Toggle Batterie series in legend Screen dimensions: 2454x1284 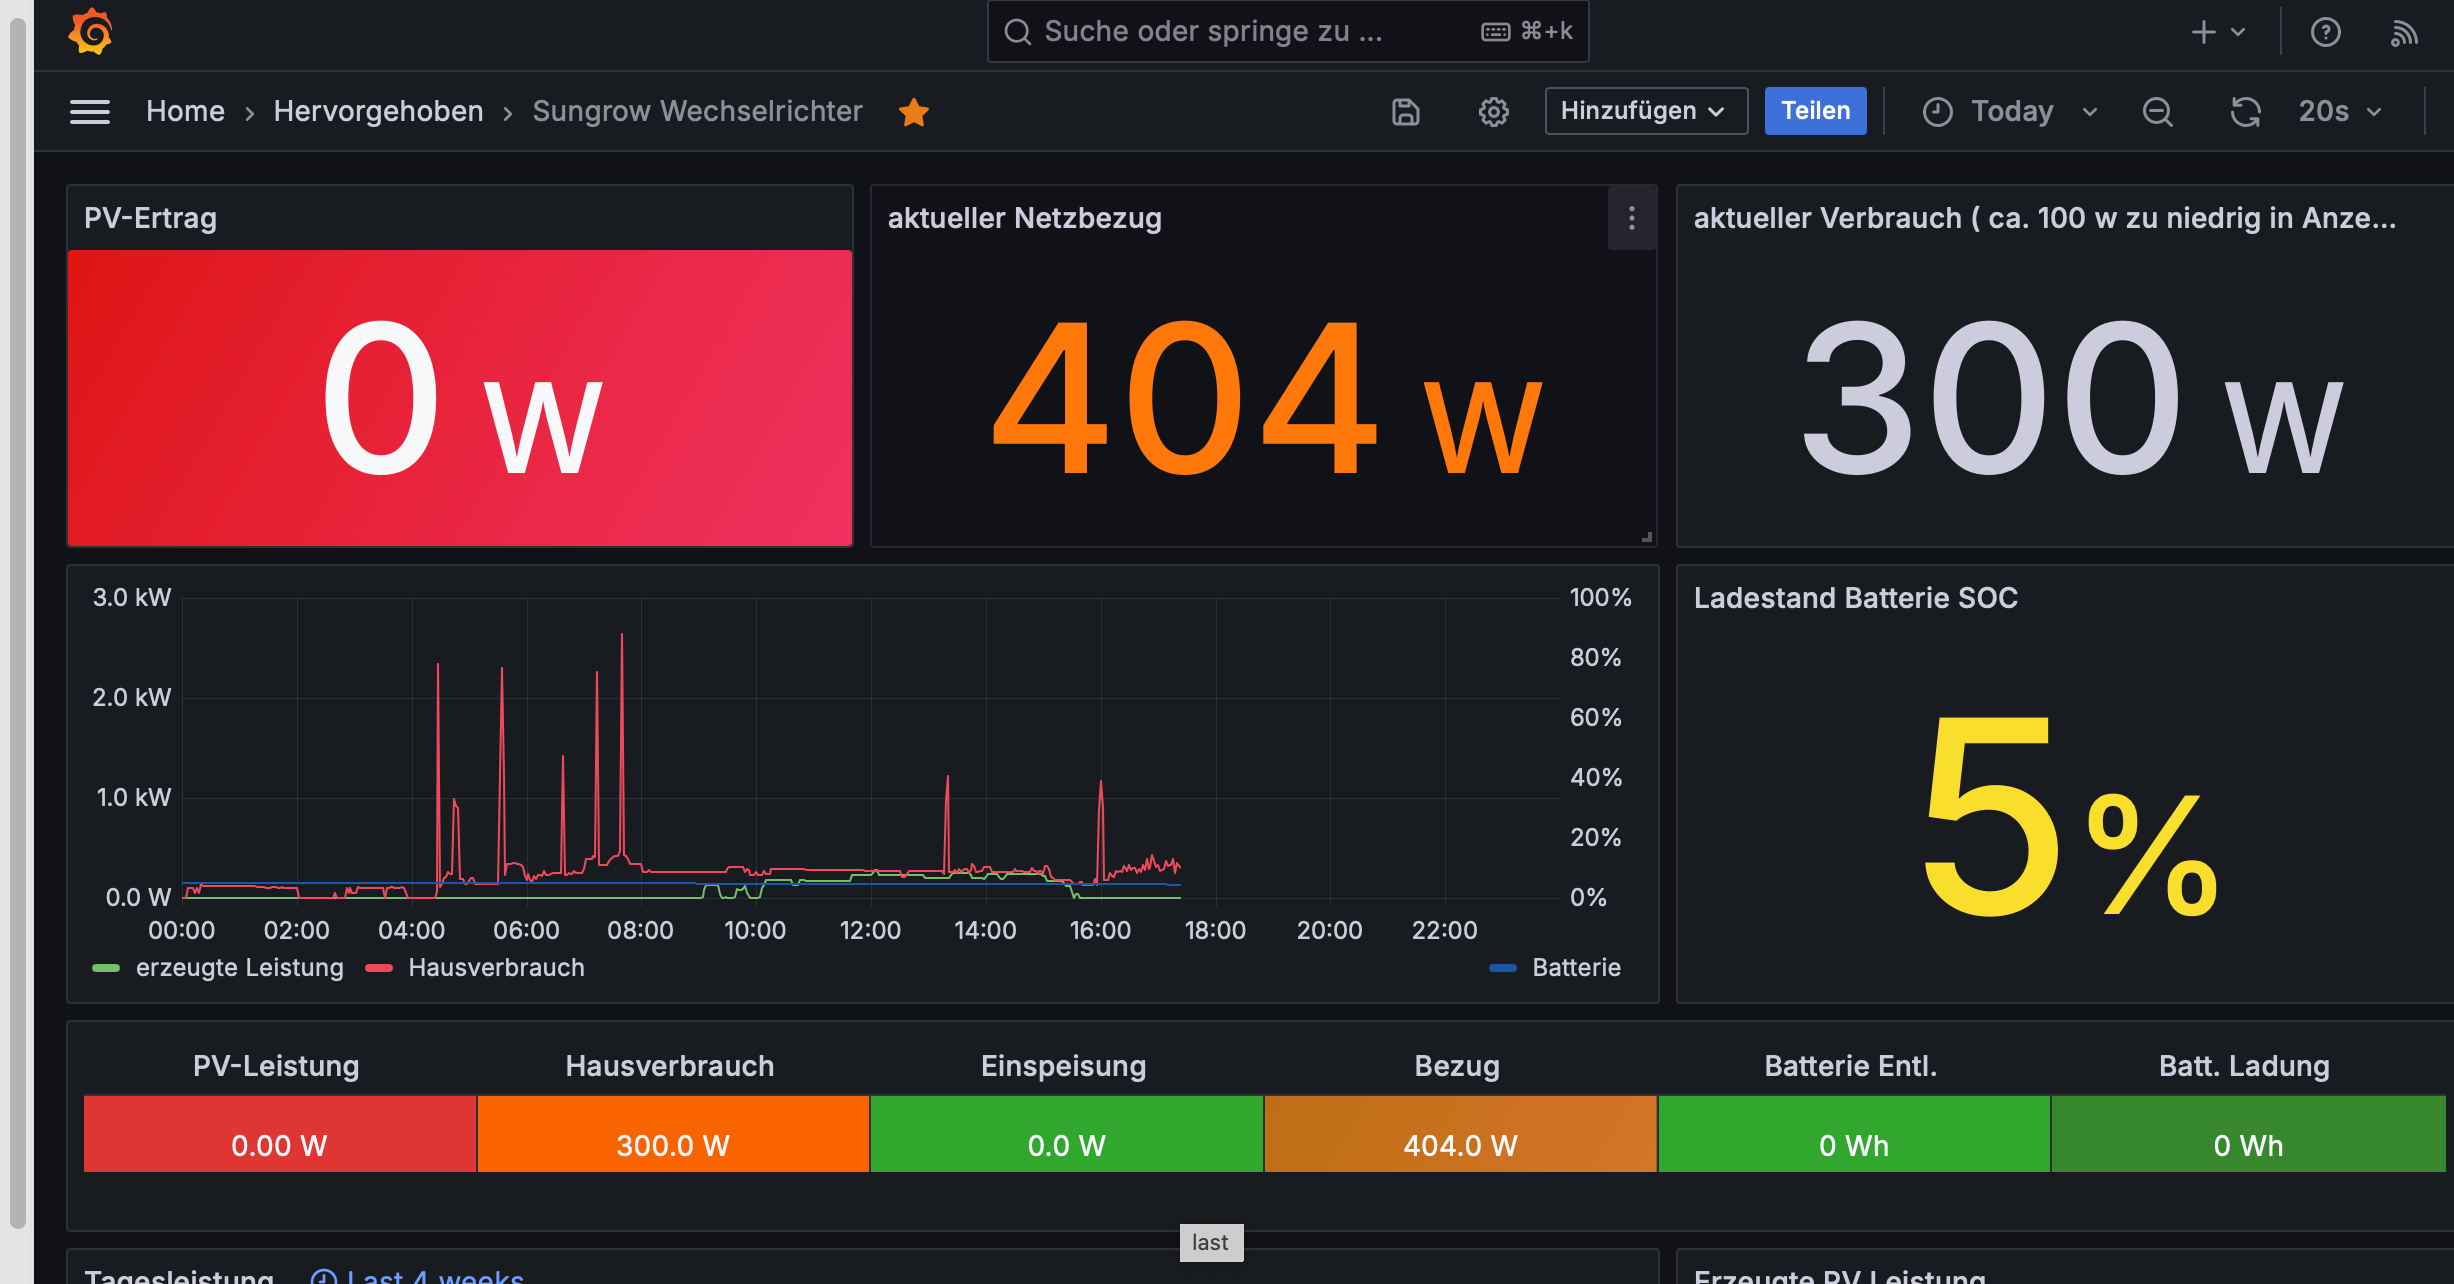pos(1575,967)
